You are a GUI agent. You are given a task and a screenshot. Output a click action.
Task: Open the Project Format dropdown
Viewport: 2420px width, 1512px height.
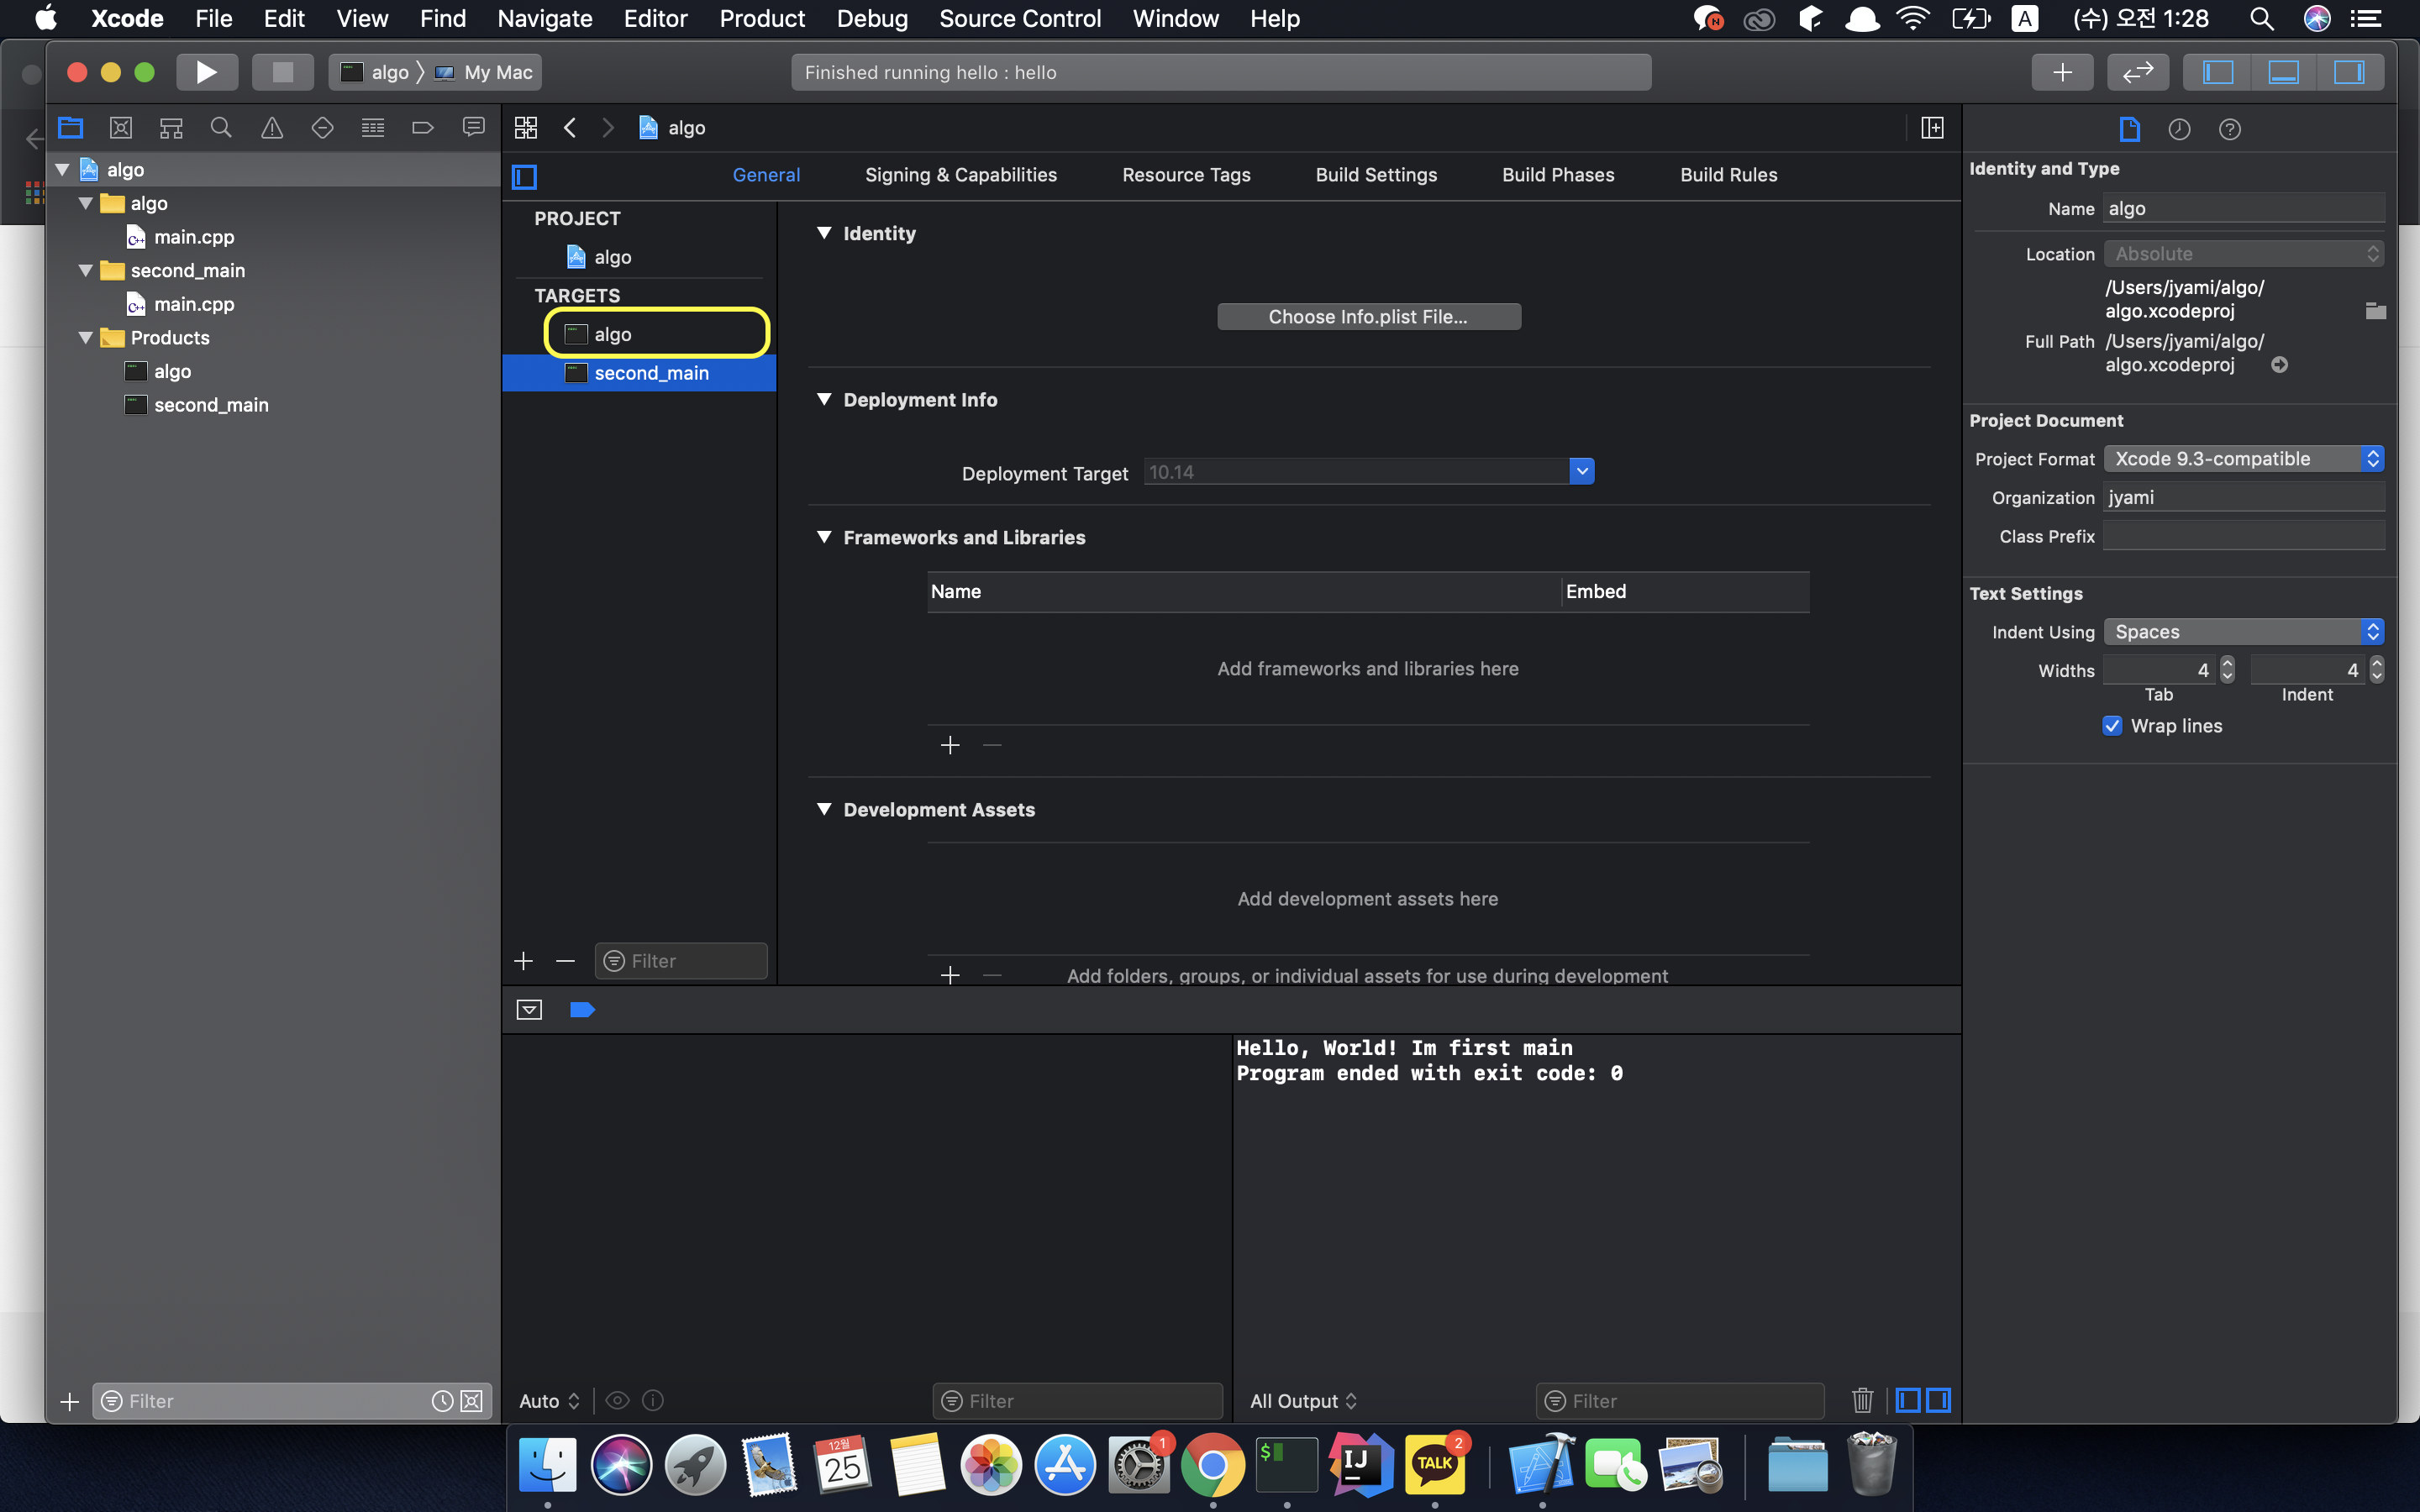pyautogui.click(x=2243, y=459)
